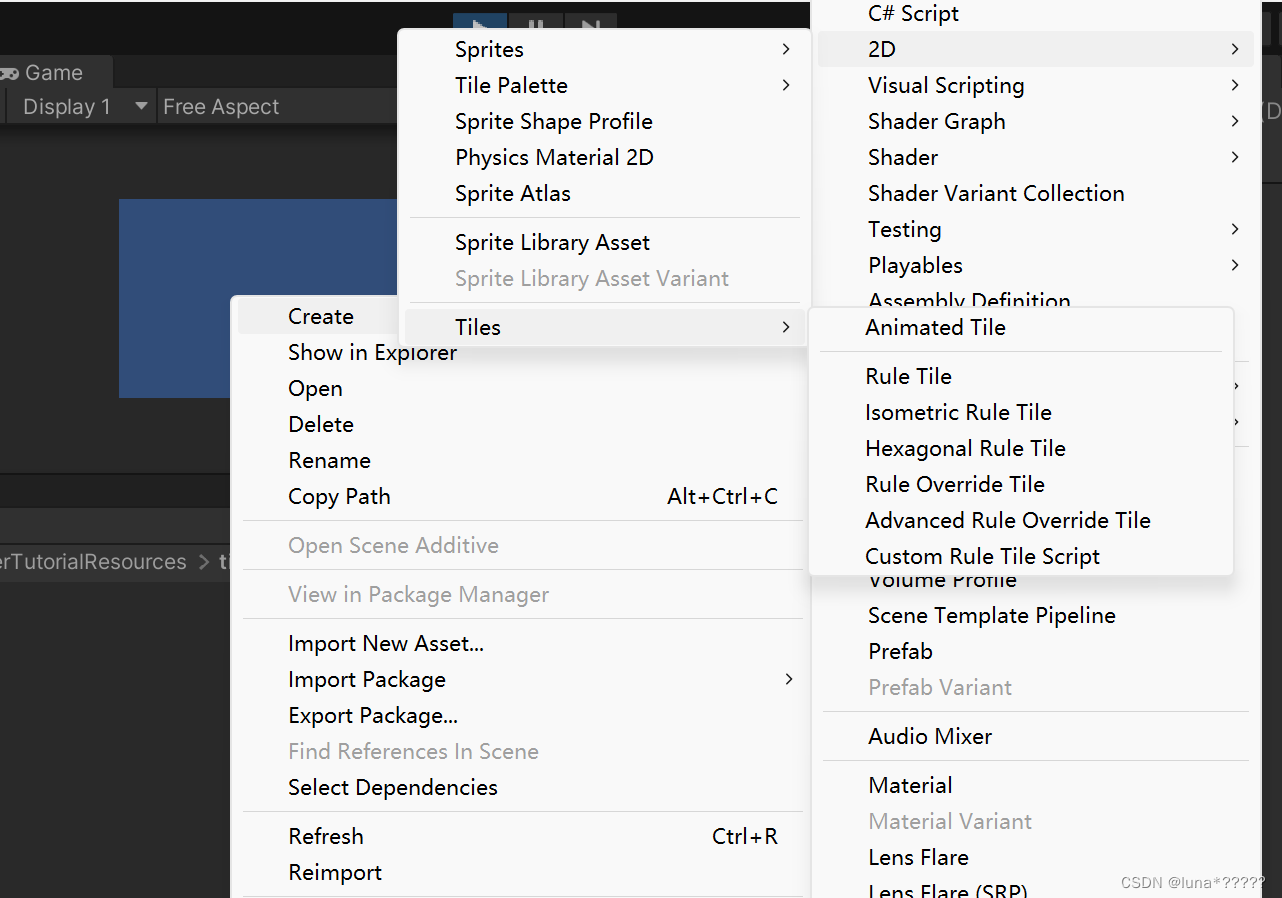1282x898 pixels.
Task: Select Reimport menu entry
Action: 521,873
